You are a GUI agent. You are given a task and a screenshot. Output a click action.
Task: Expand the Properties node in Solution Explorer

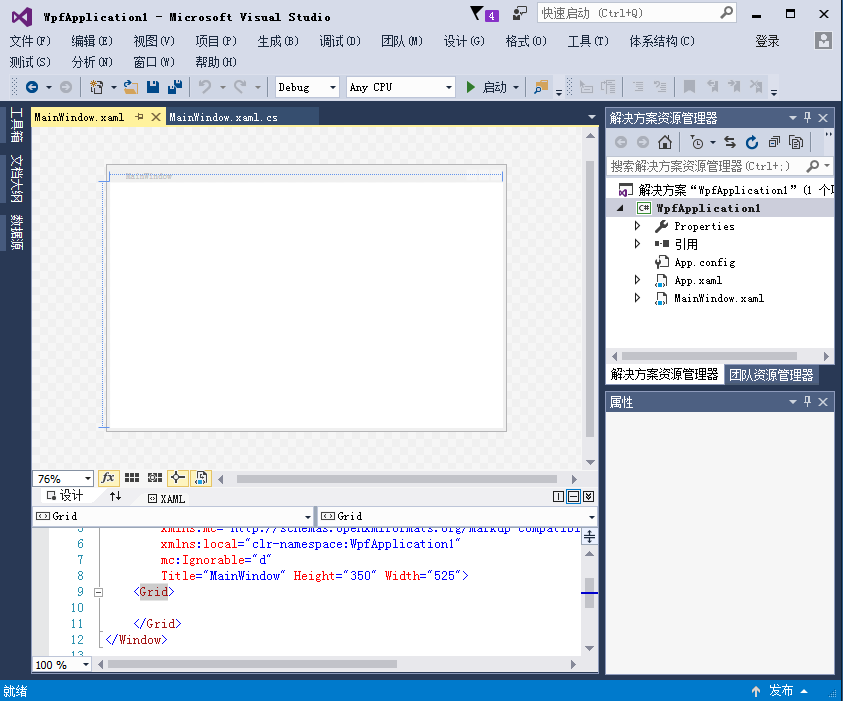[638, 226]
